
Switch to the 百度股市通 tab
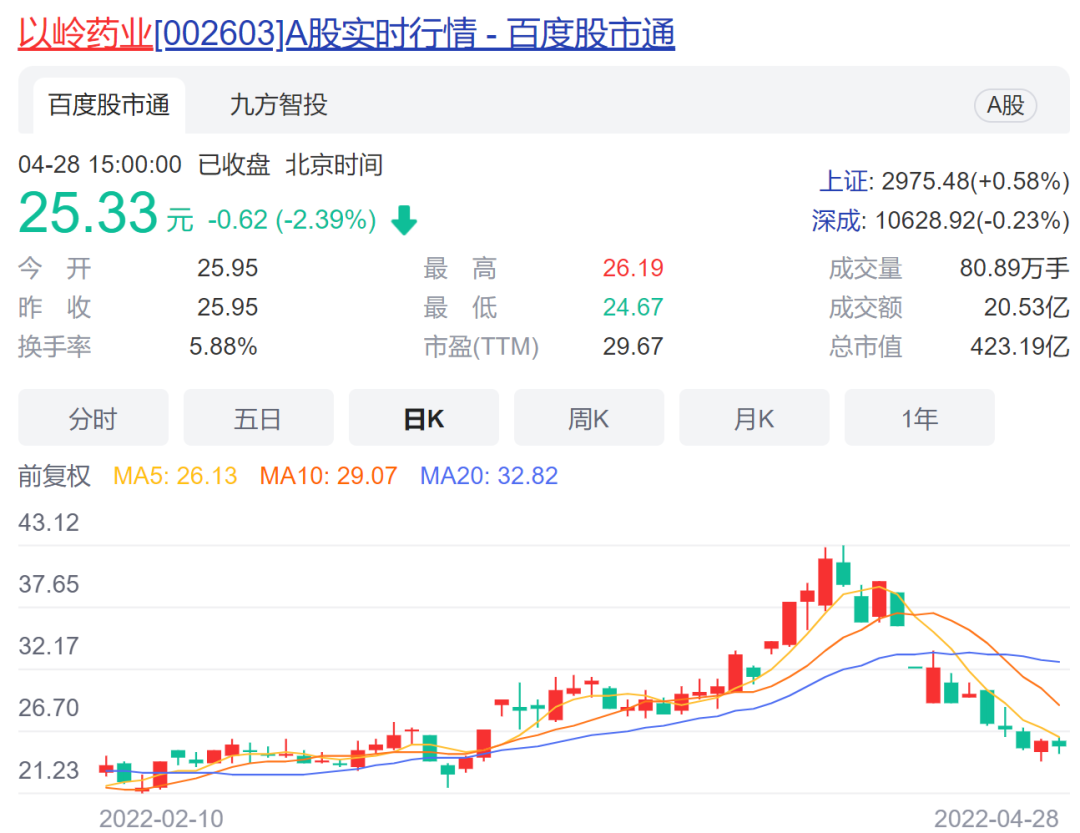(109, 105)
